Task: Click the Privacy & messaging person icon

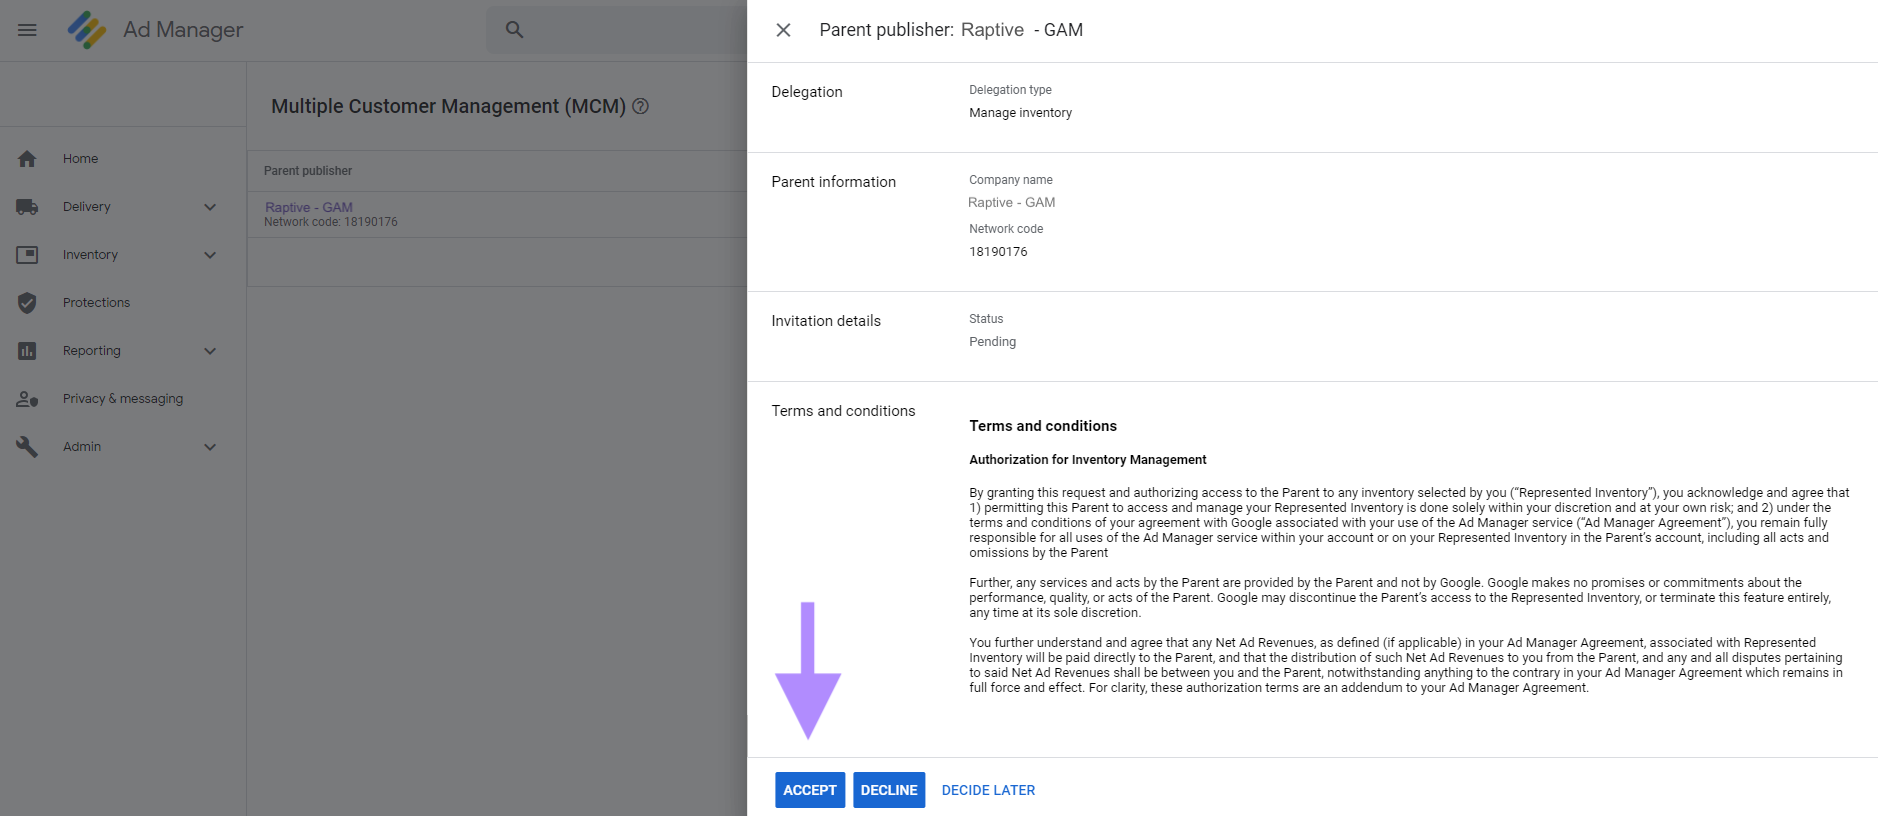Action: [27, 399]
